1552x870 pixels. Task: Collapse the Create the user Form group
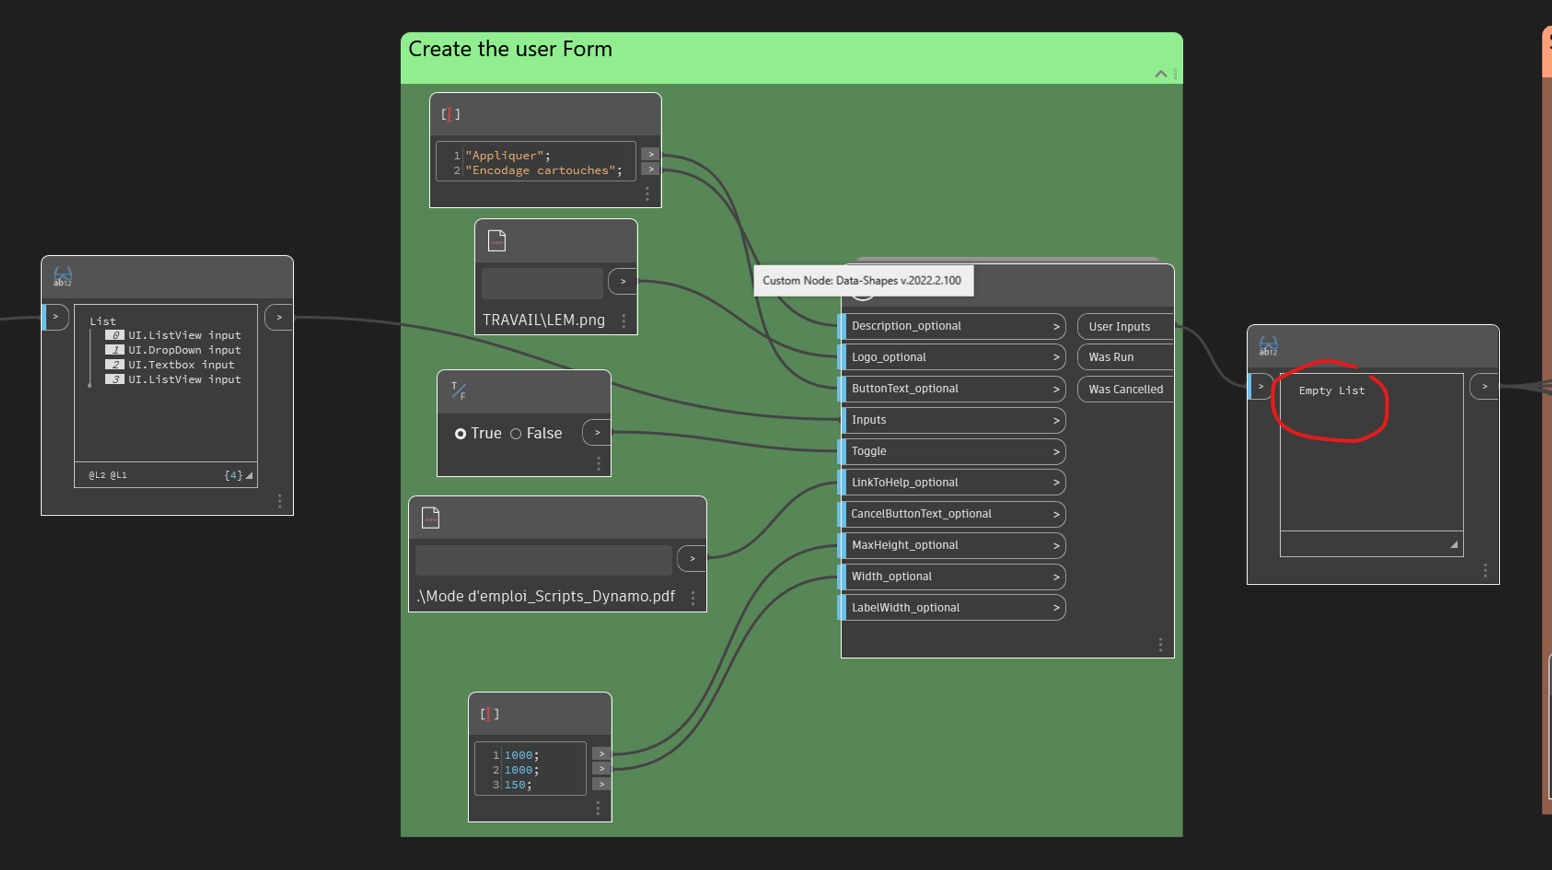[1160, 73]
